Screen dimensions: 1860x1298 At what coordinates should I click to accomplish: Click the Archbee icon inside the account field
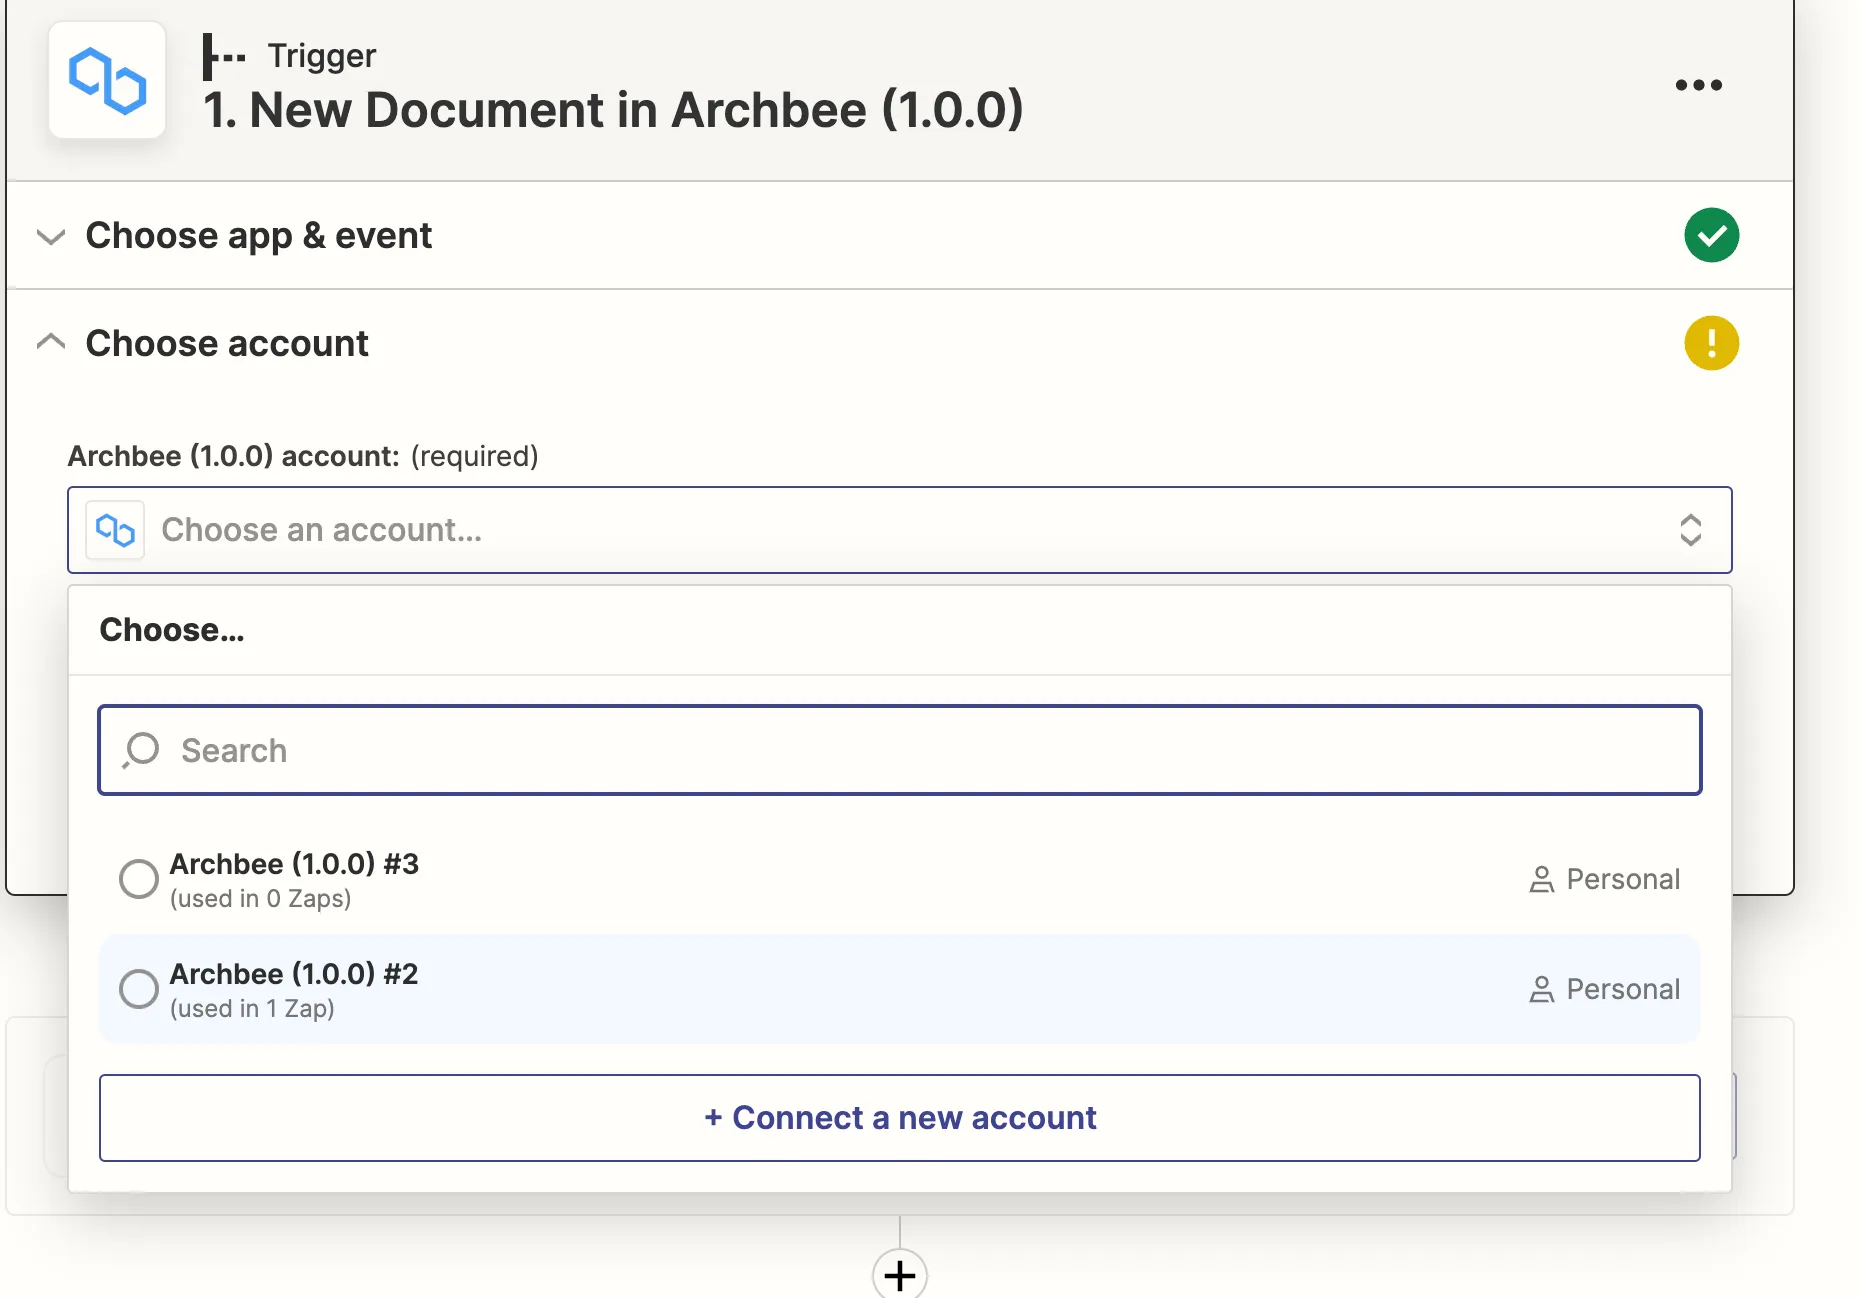point(115,530)
